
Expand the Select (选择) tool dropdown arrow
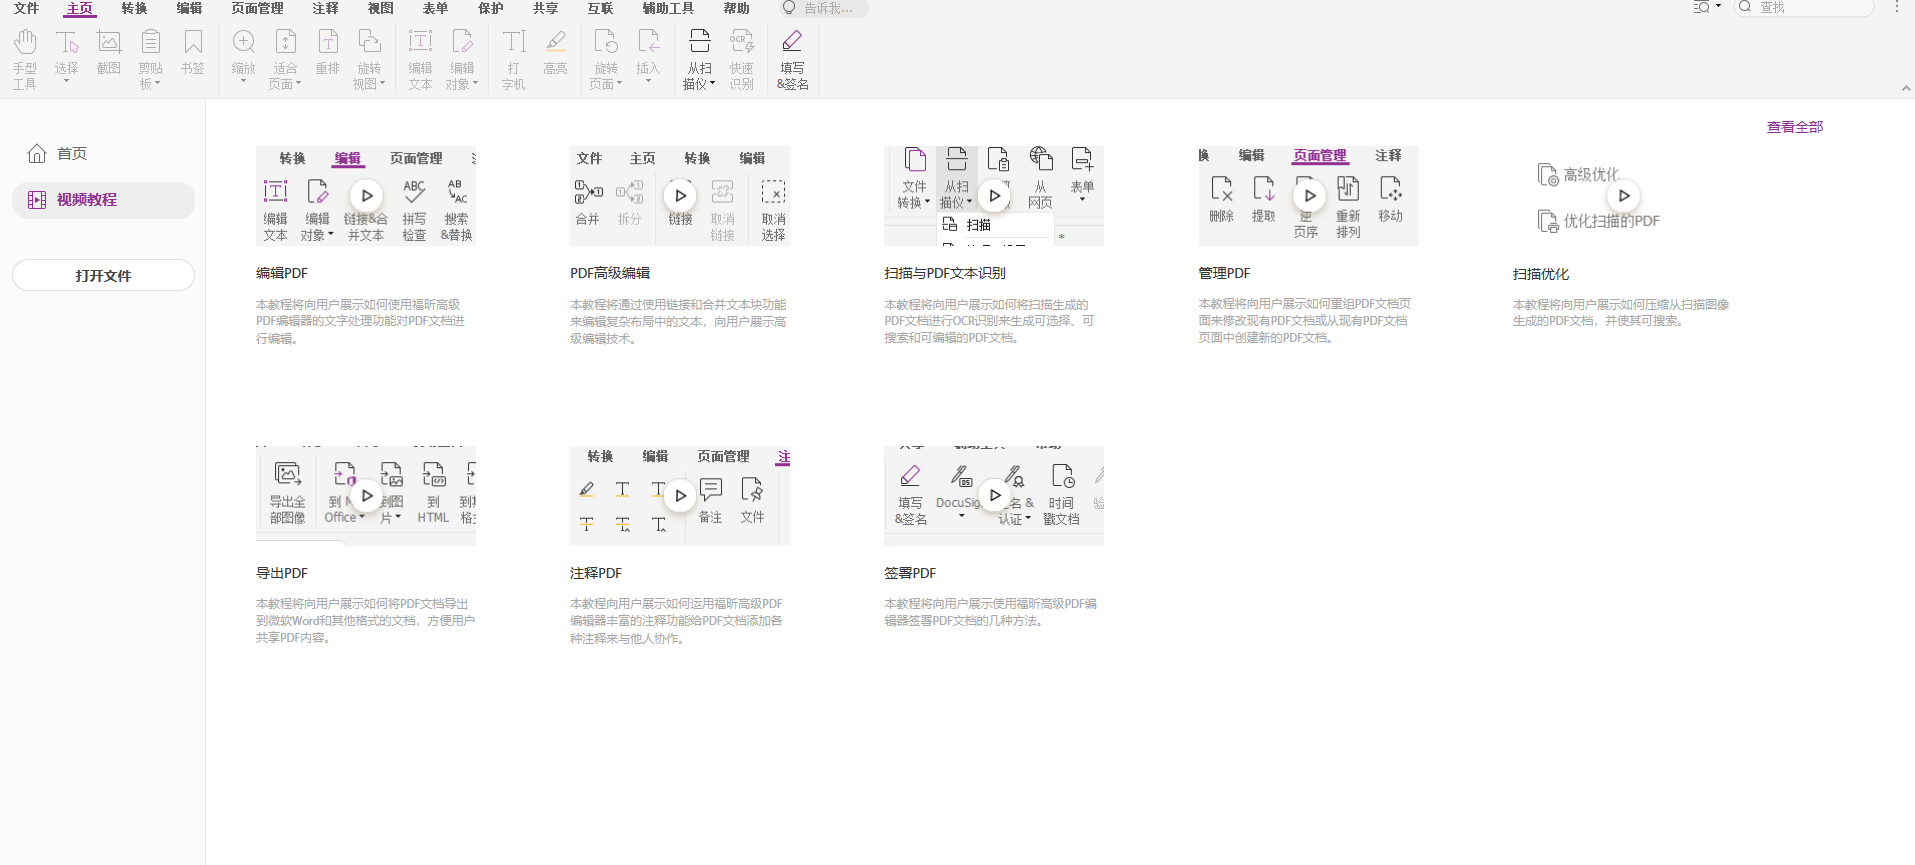(x=67, y=81)
